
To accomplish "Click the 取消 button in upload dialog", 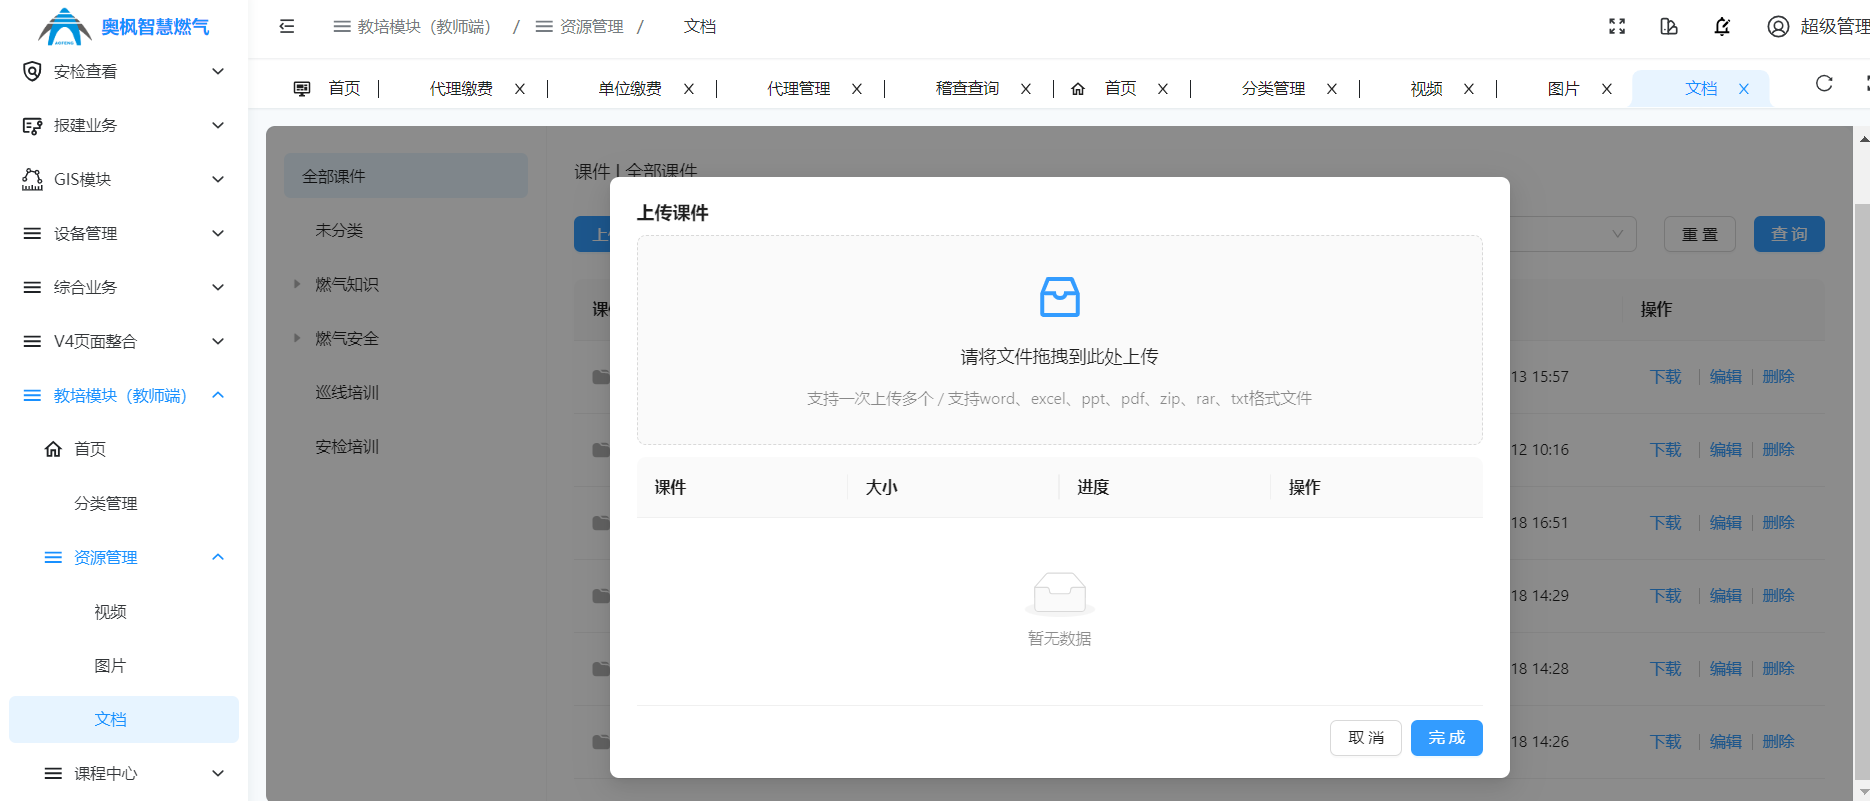I will coord(1366,738).
